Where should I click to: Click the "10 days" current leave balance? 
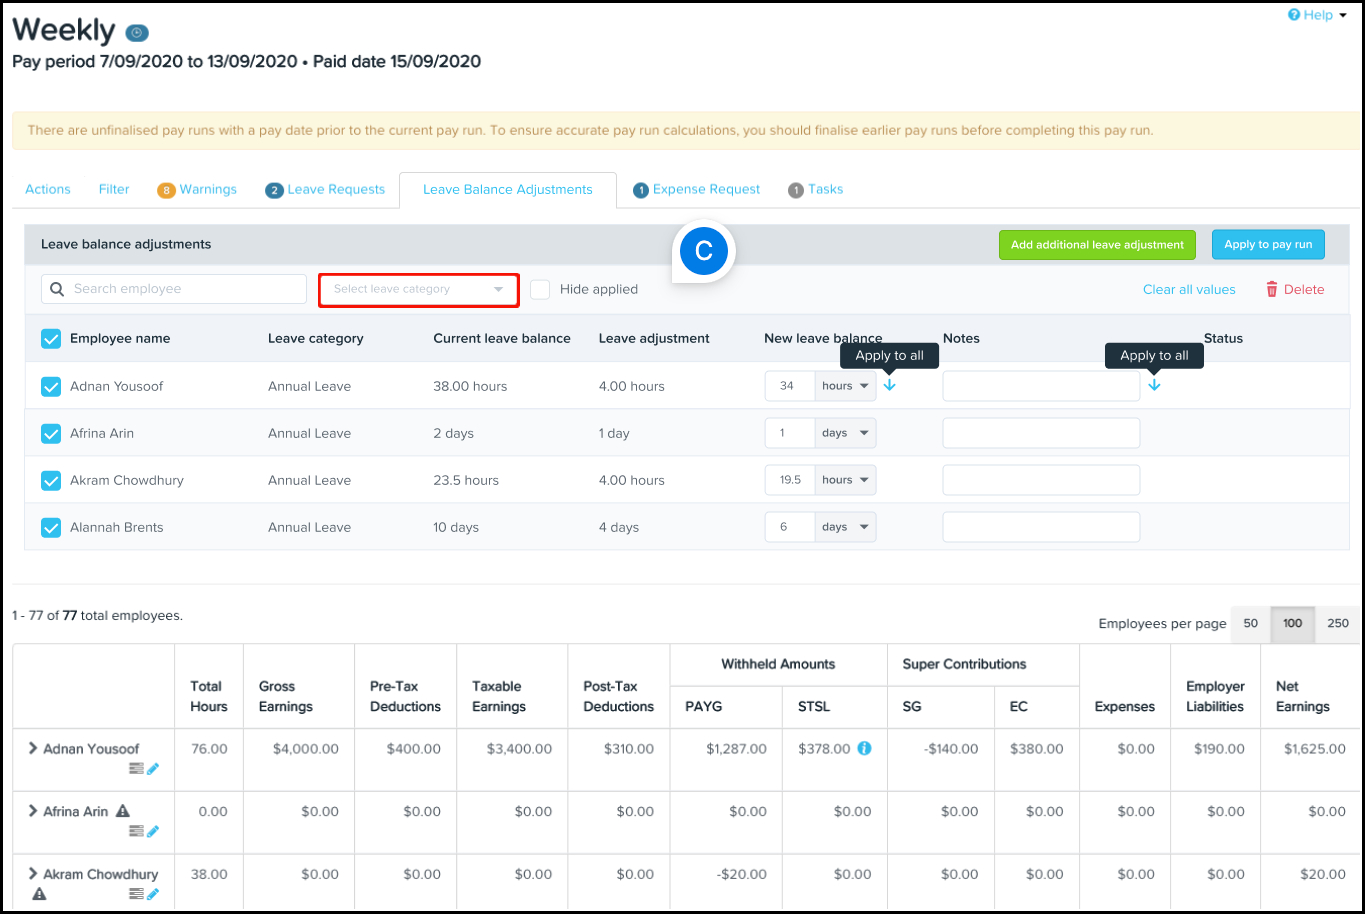(456, 527)
